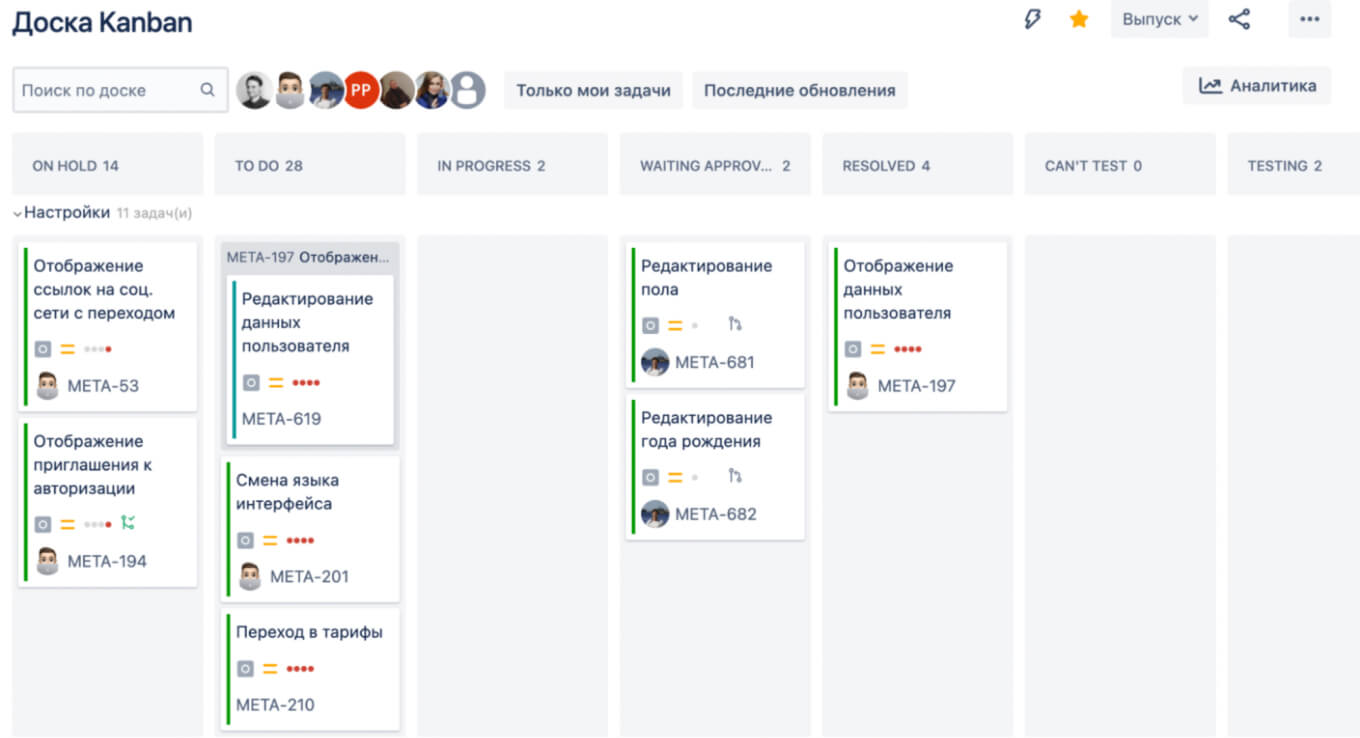Viewport: 1360px width, 738px height.
Task: Enable the 'Последние обновления' filter
Action: coord(800,90)
